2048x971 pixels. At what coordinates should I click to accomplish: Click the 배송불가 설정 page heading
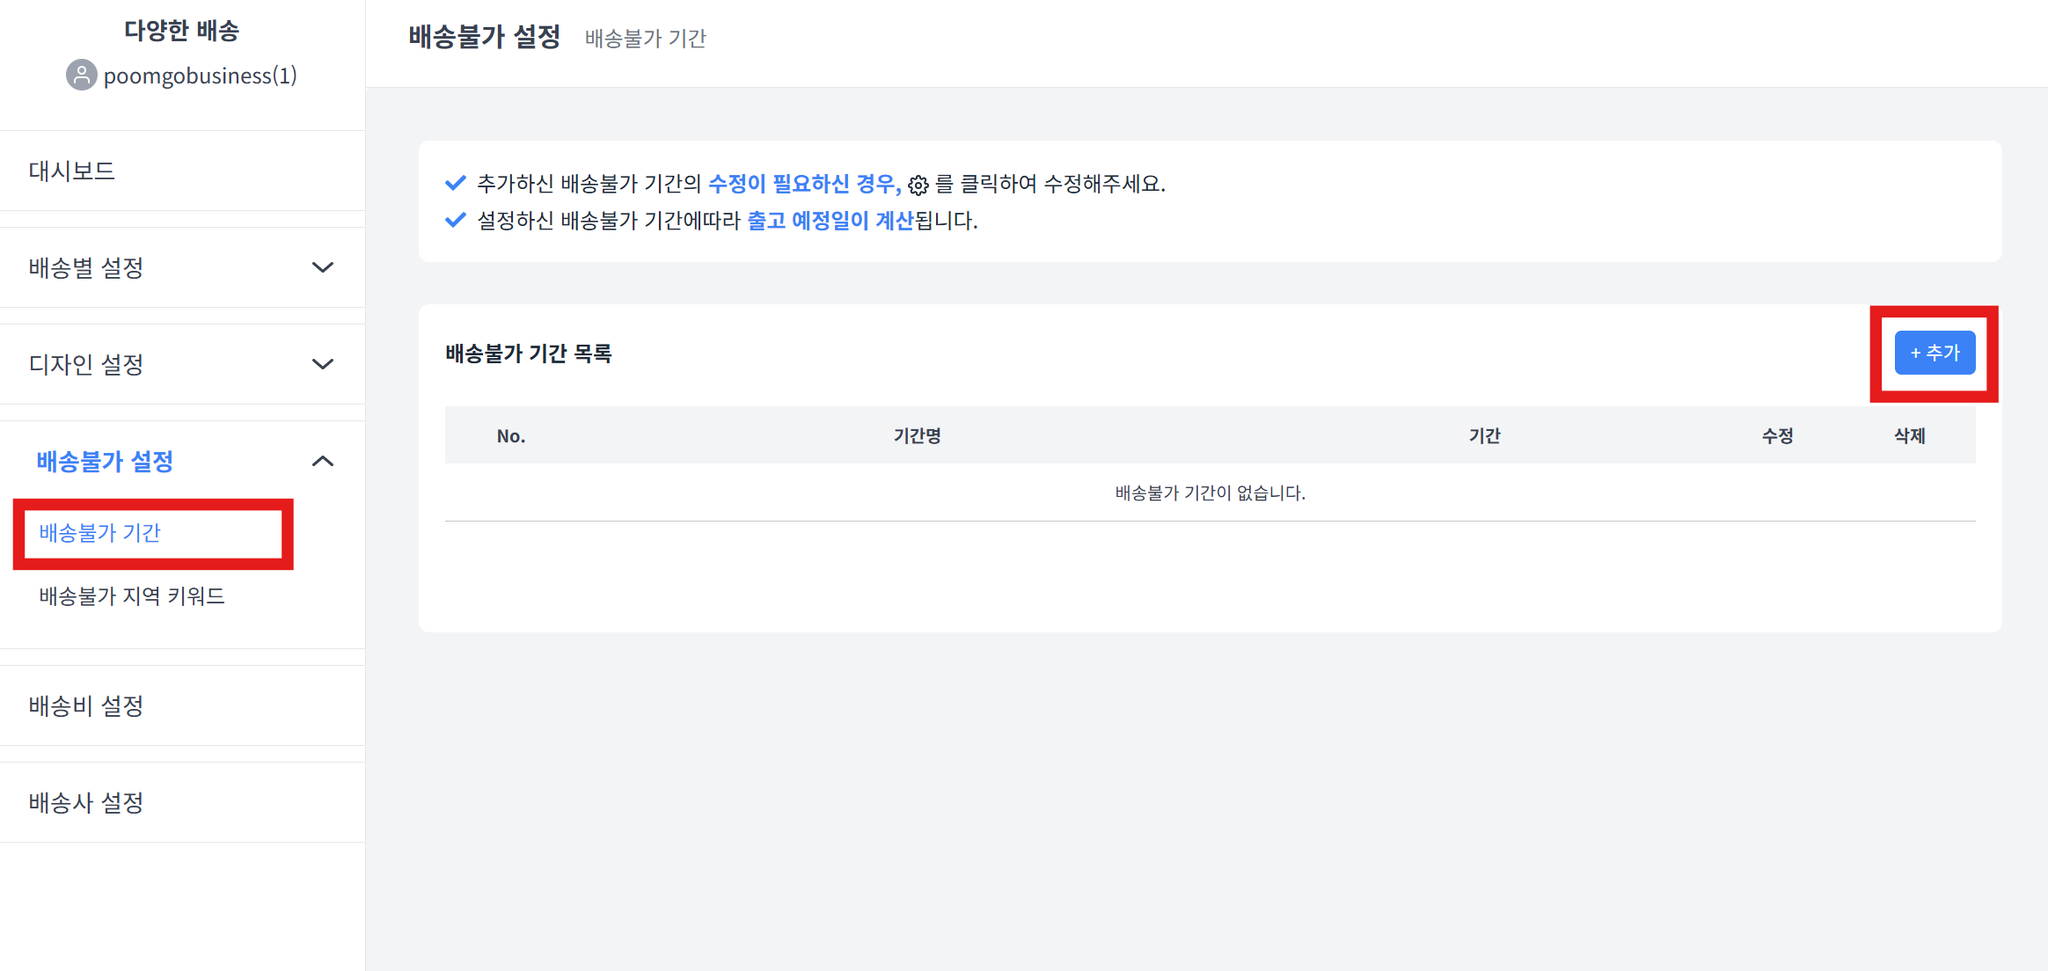coord(485,37)
